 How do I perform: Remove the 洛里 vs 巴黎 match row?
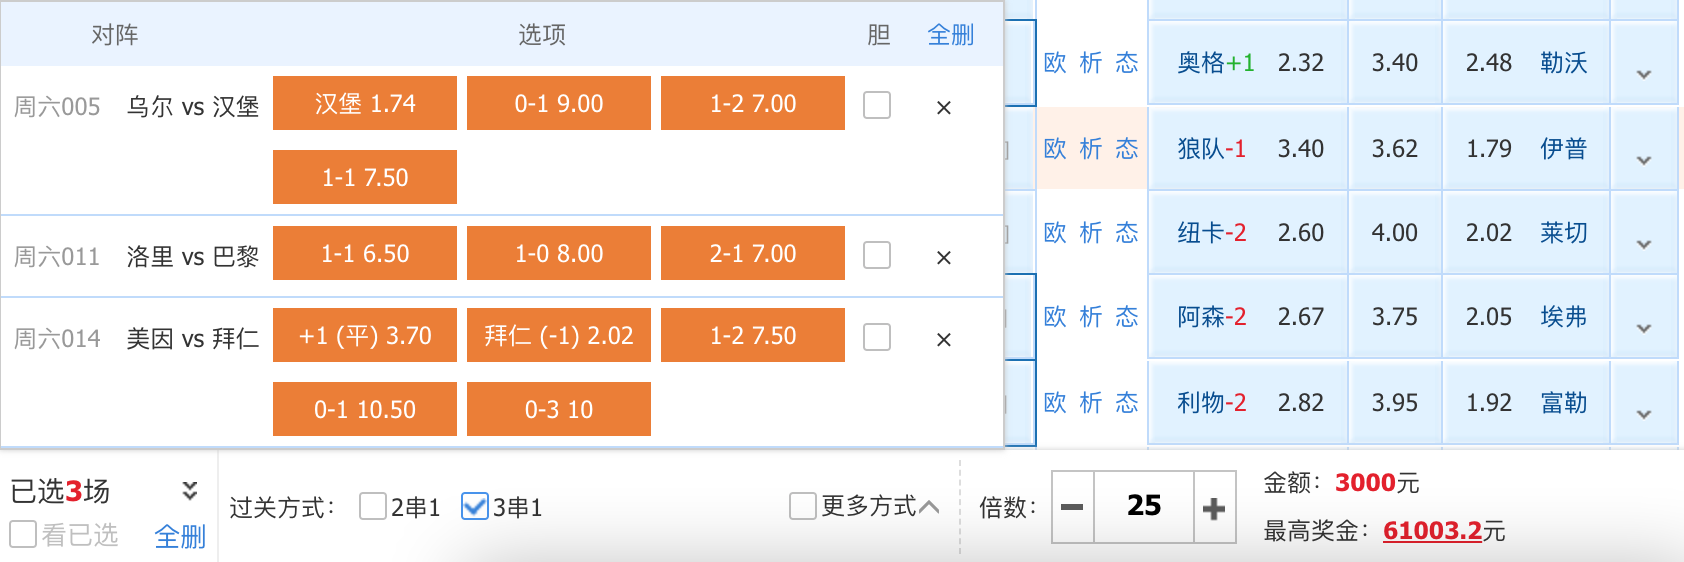(943, 257)
